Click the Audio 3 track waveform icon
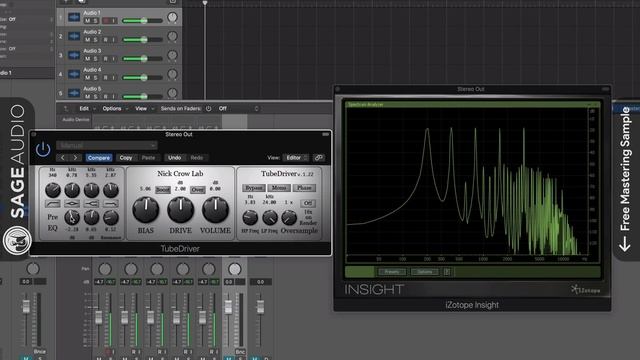 [x=74, y=55]
